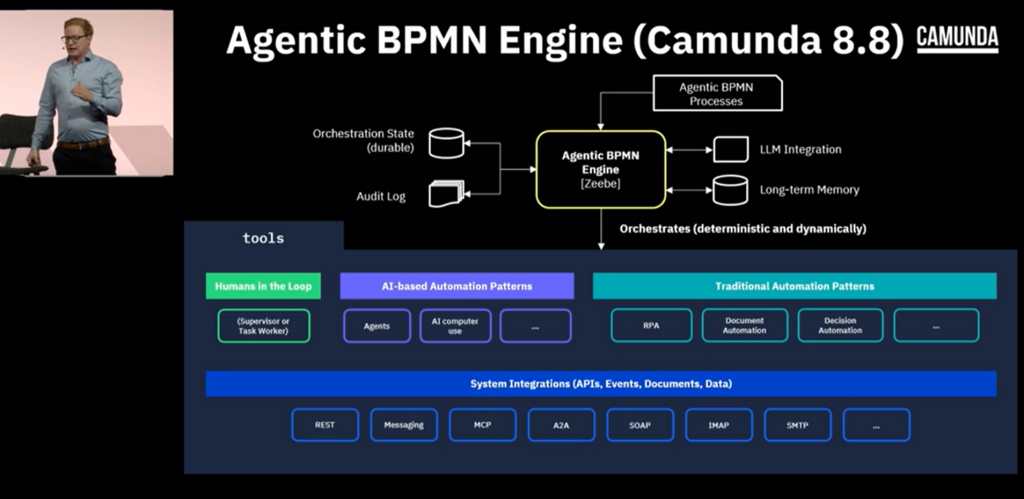Click the CAMUNDA logo

(957, 39)
